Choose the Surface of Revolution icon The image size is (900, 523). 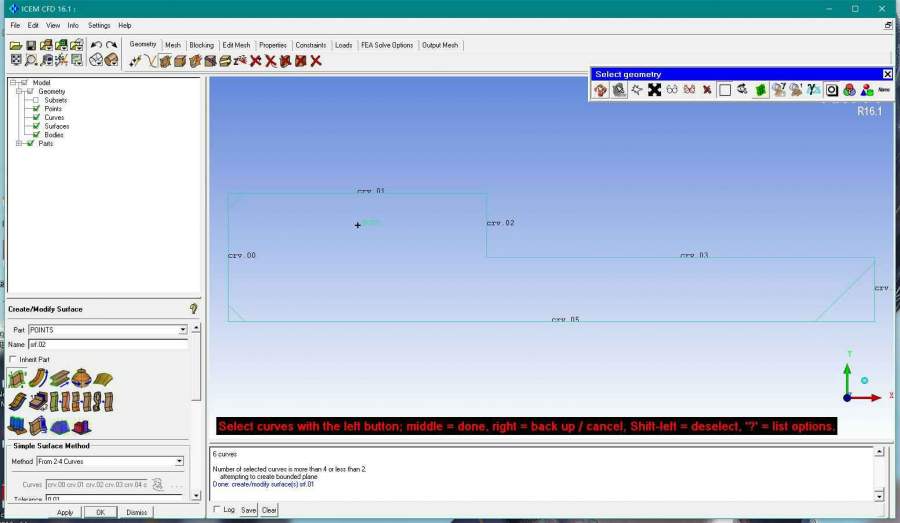tap(81, 378)
